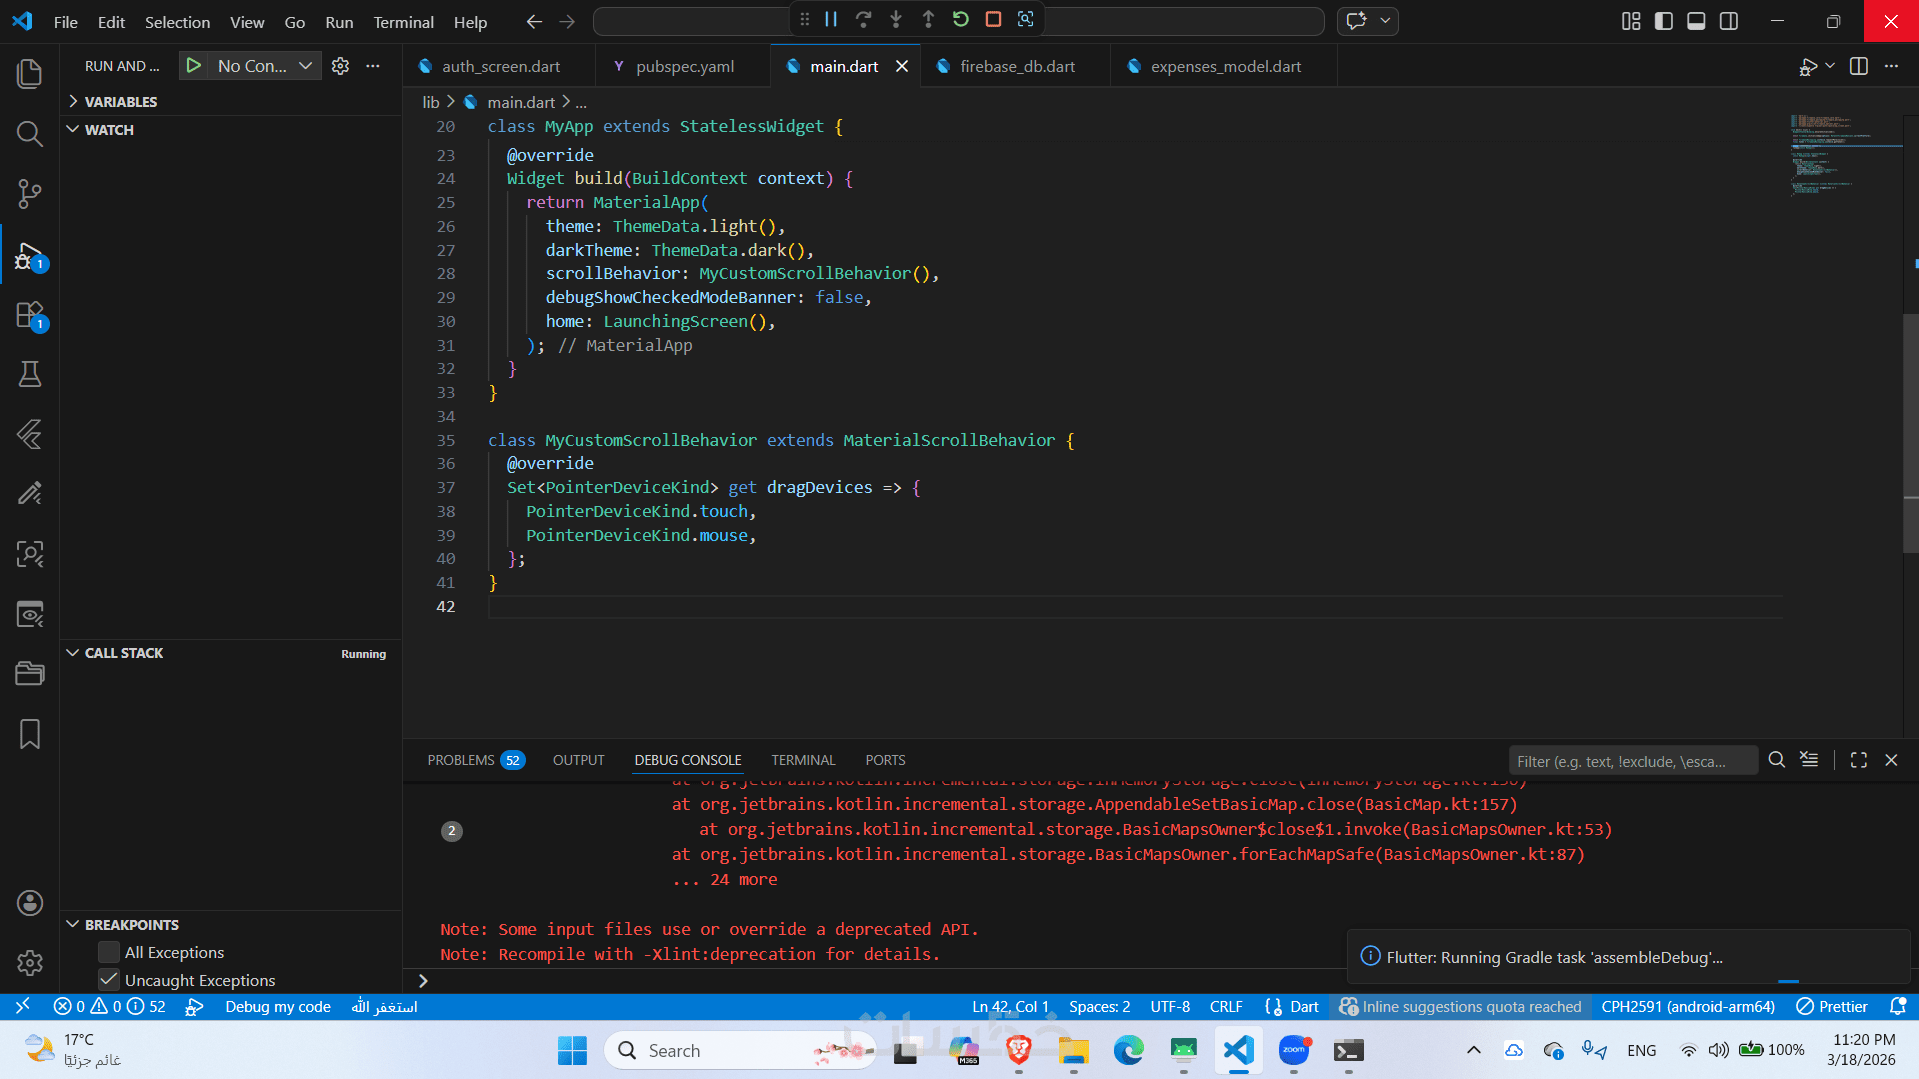Restart the debug session
This screenshot has height=1079, width=1919.
[961, 19]
